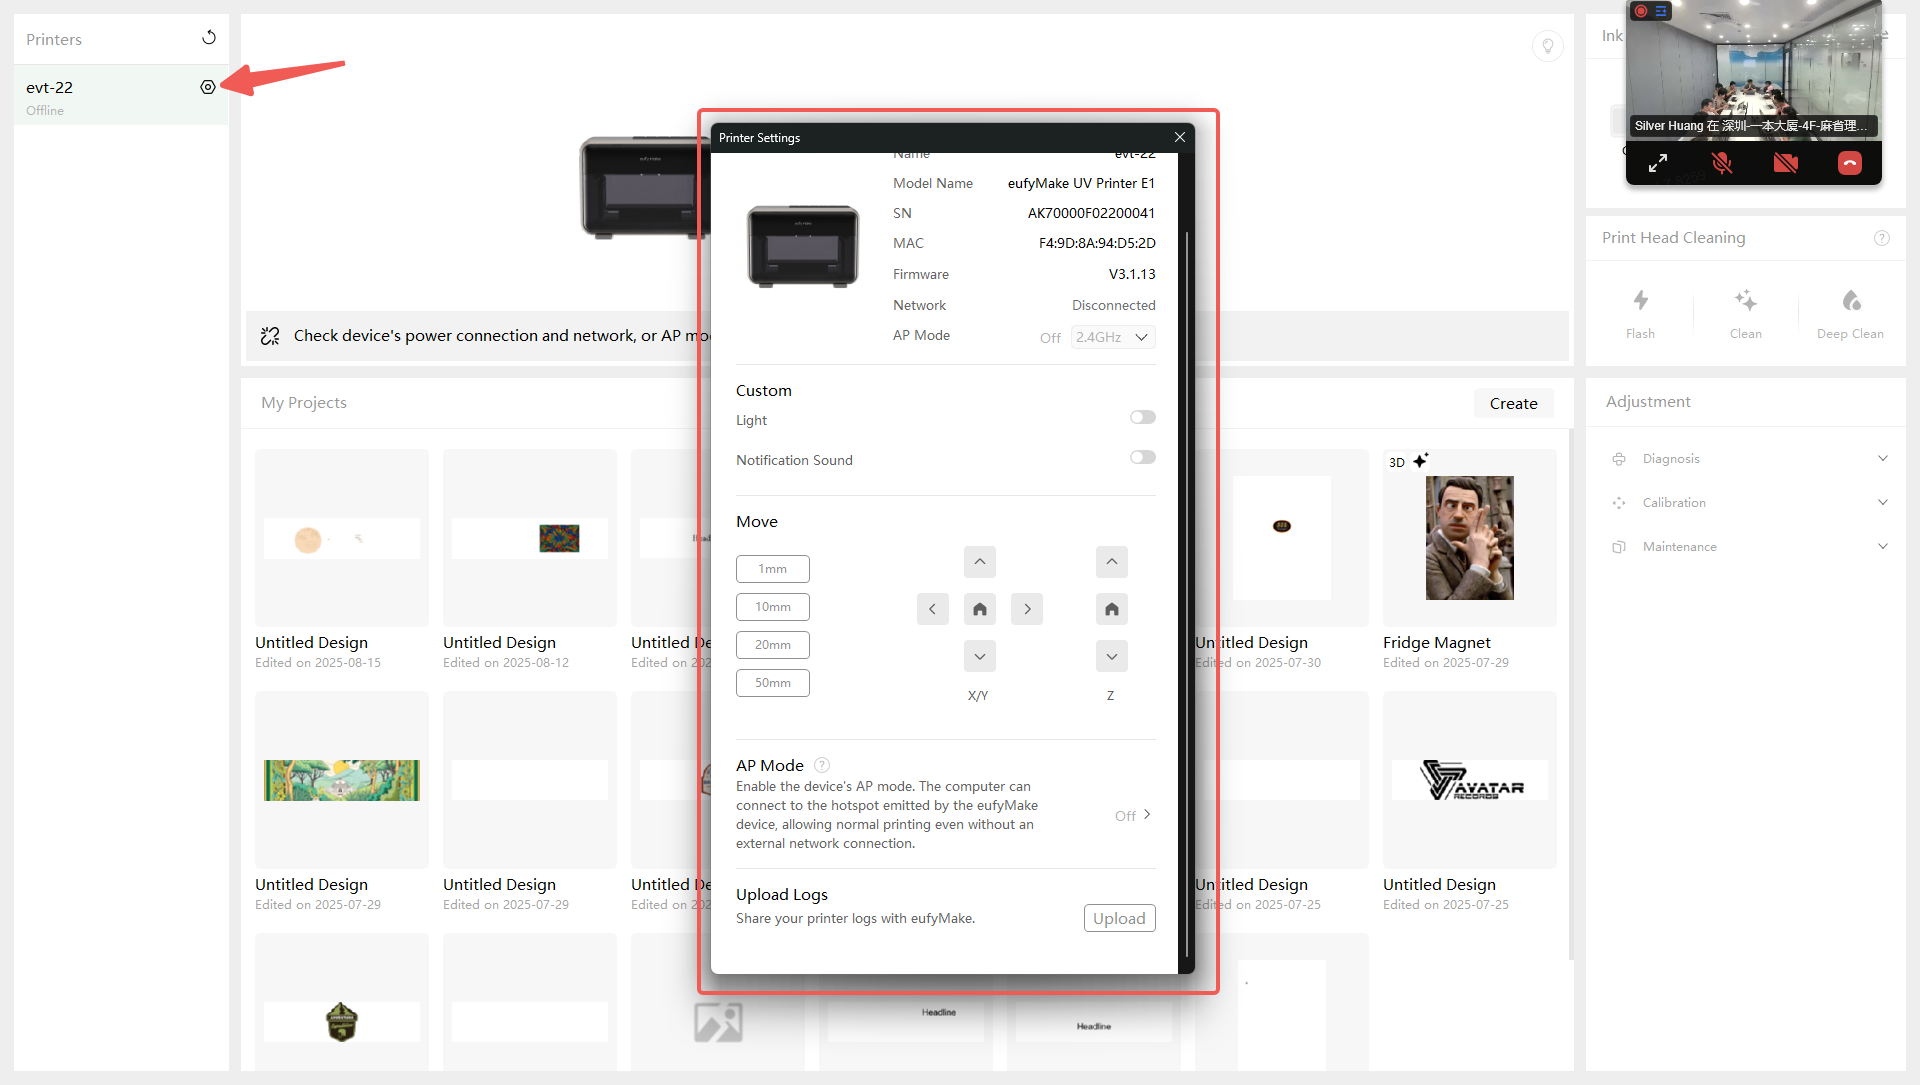Screen dimensions: 1920x1085
Task: Click the lightbulb tips icon
Action: click(x=1547, y=46)
